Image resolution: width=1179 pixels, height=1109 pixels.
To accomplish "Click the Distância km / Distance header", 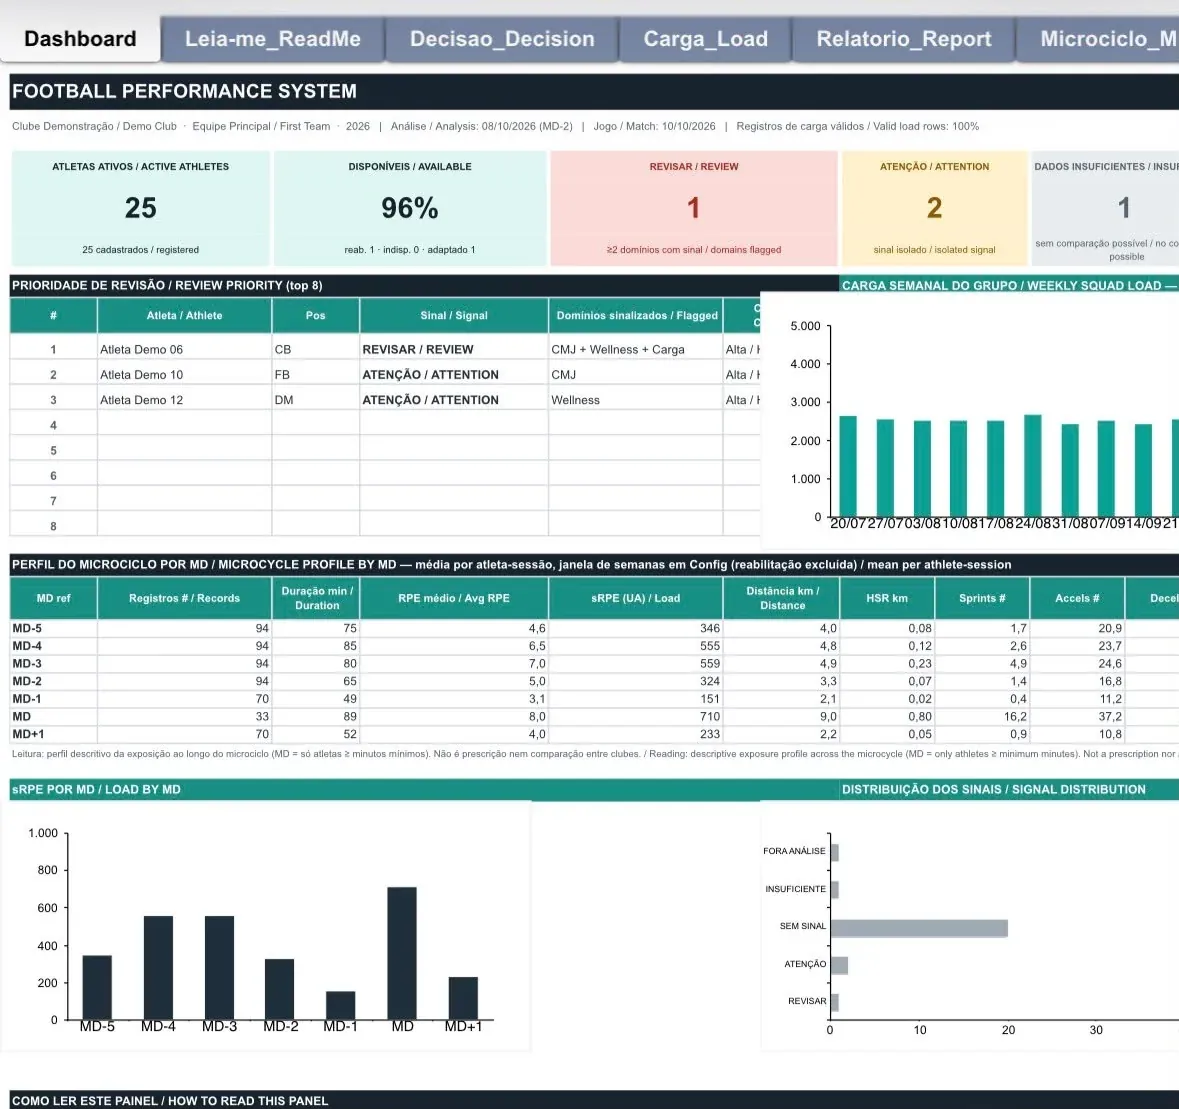I will click(781, 598).
